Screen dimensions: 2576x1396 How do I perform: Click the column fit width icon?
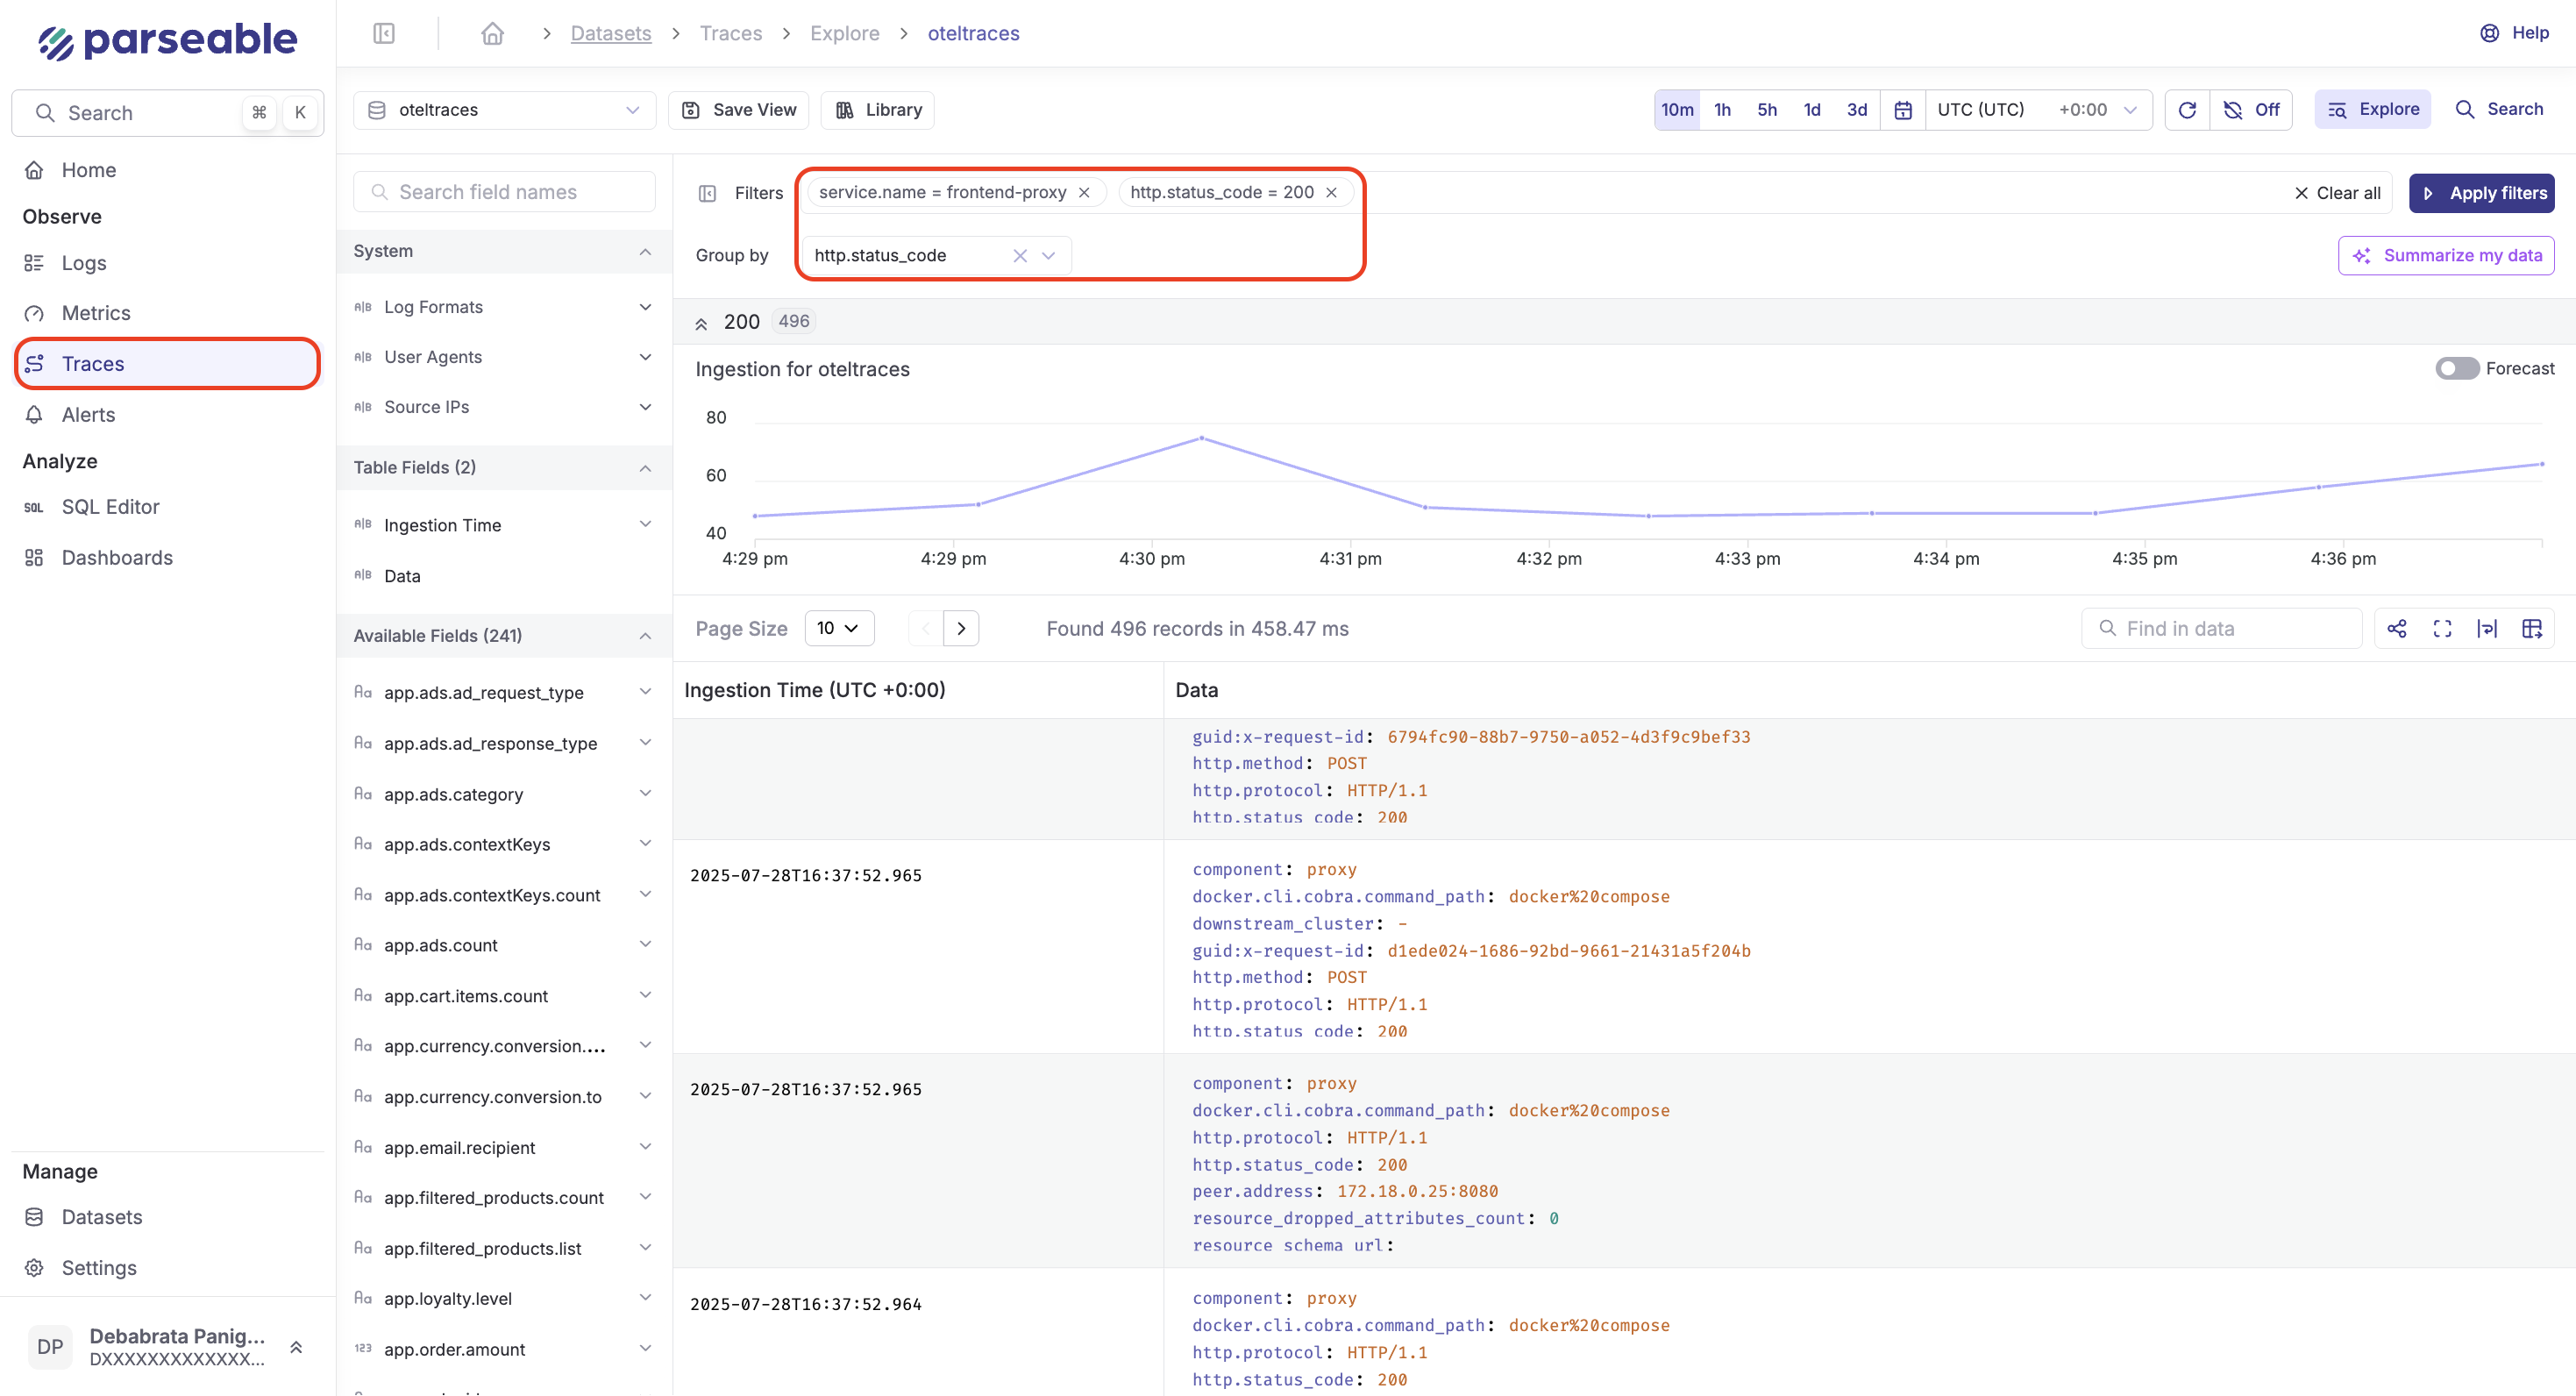click(2487, 628)
